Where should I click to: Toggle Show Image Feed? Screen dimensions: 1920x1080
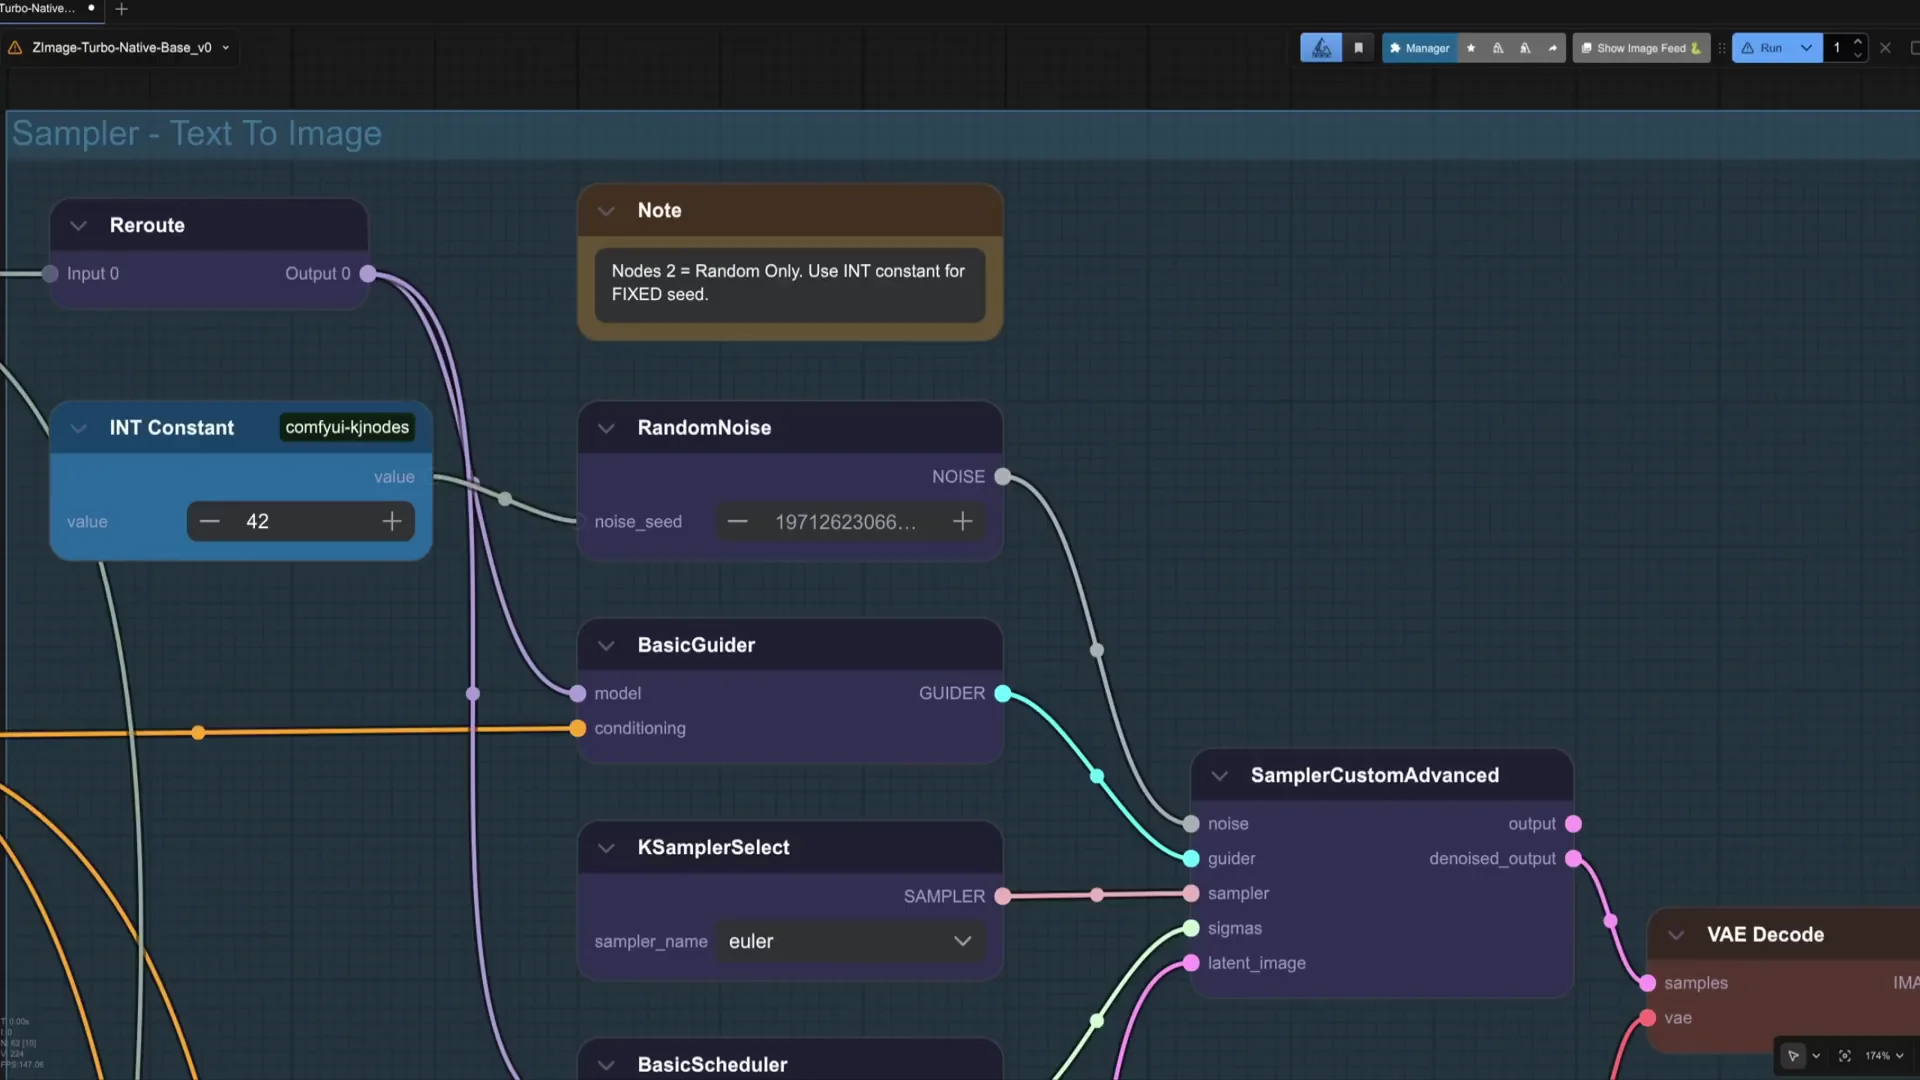1639,47
